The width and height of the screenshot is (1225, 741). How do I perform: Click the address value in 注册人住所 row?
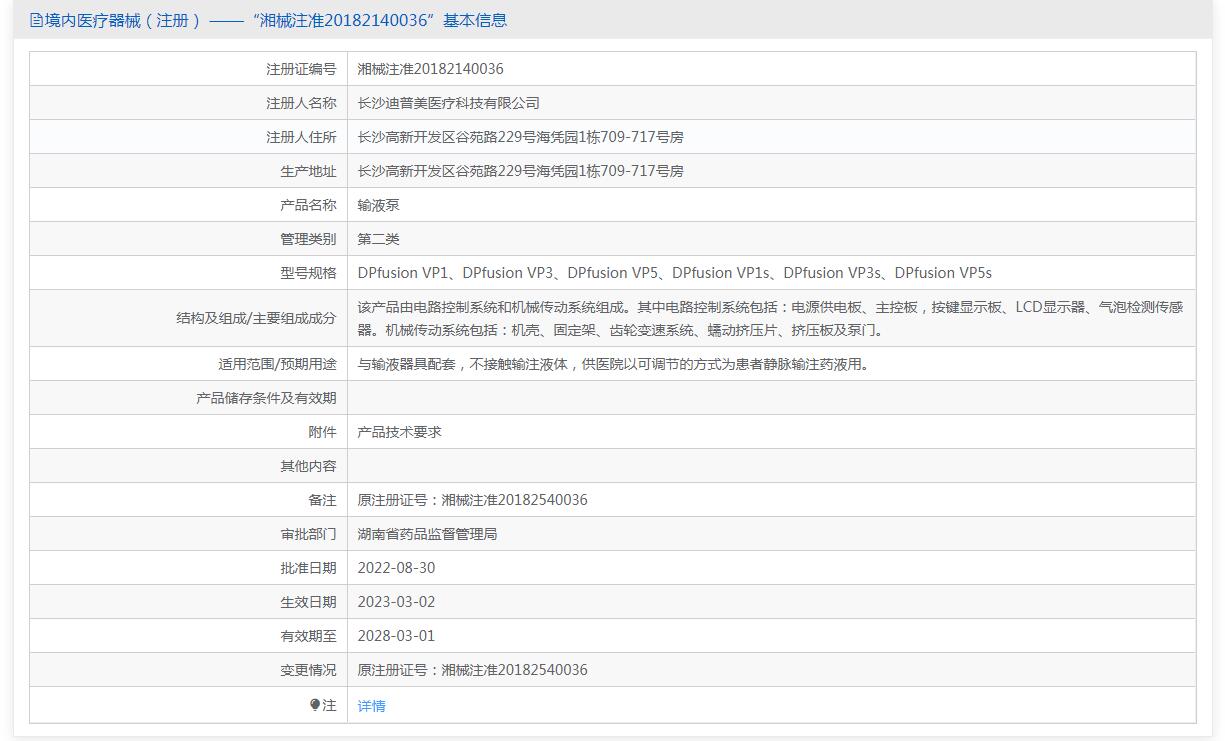click(x=520, y=137)
